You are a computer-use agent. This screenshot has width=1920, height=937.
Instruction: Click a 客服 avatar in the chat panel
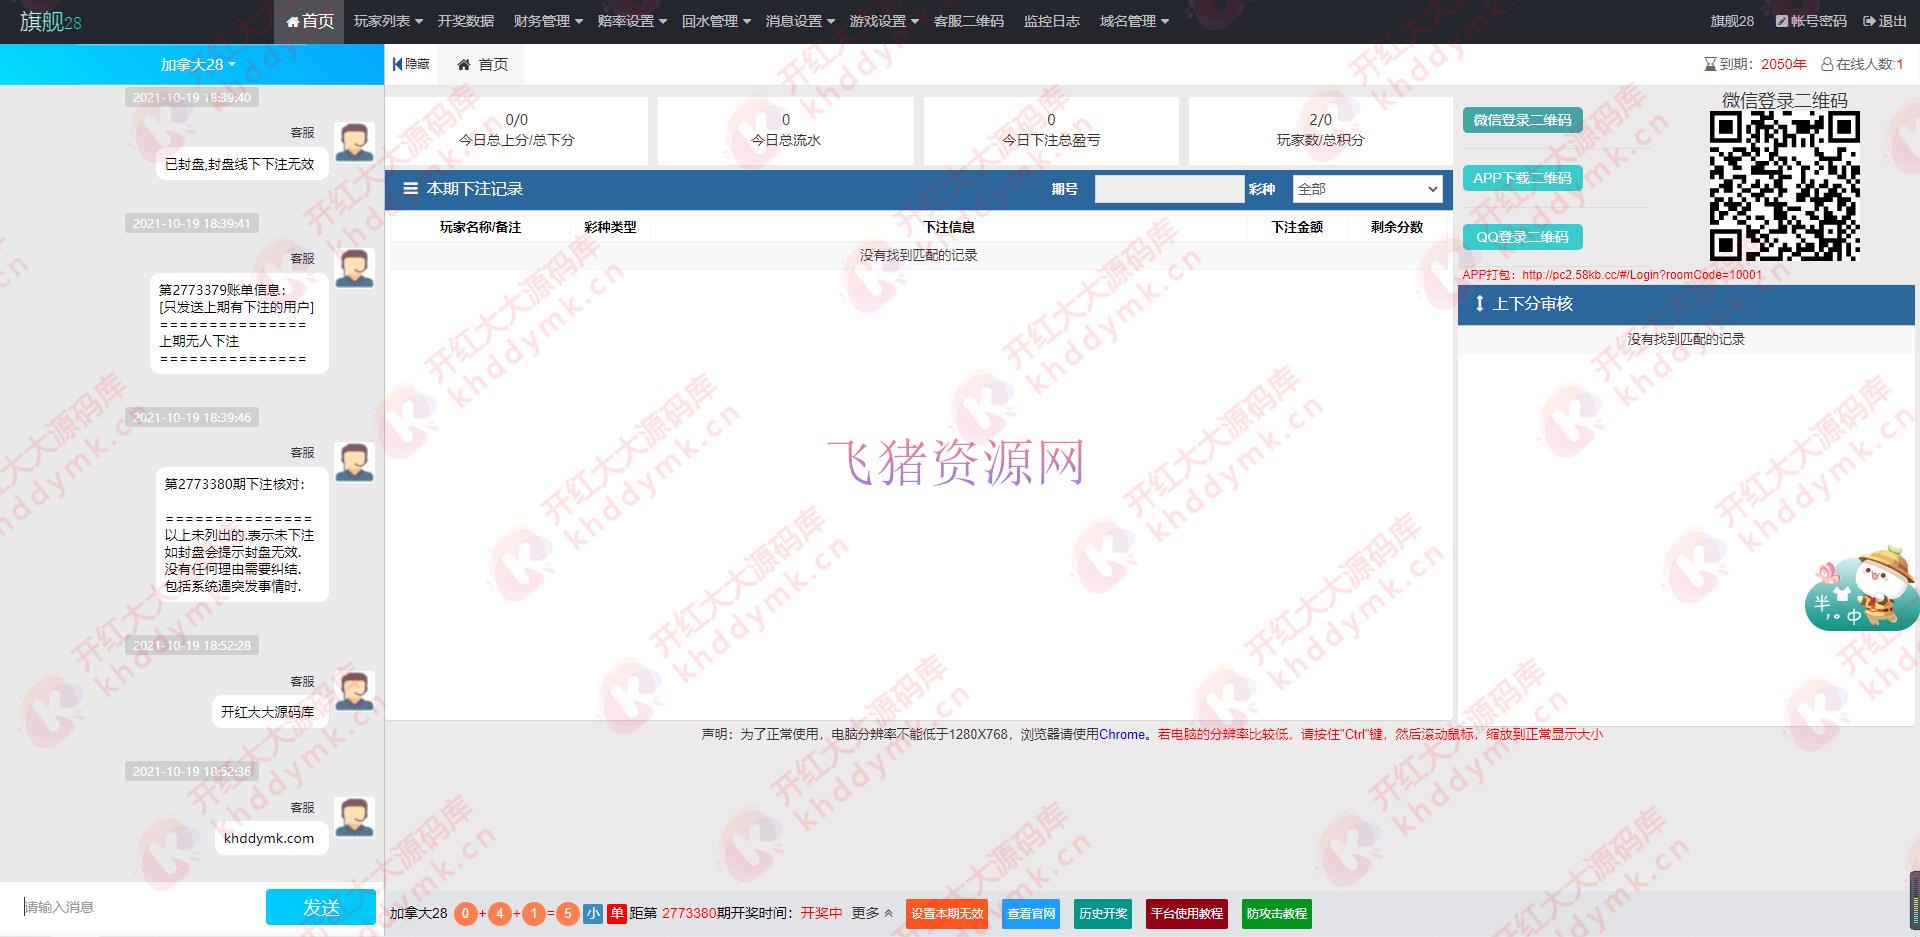pos(354,140)
